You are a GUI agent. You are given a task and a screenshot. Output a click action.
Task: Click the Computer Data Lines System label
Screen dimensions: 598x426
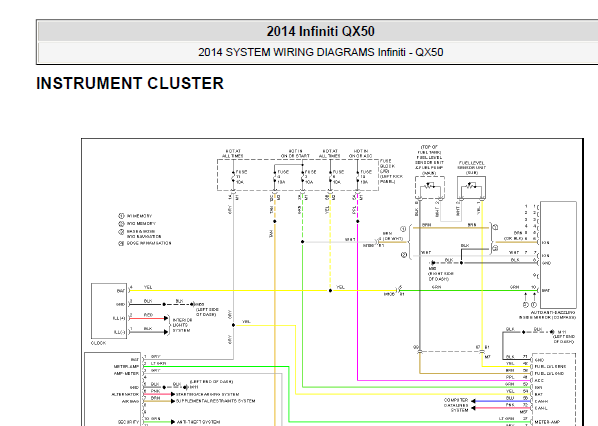point(456,405)
